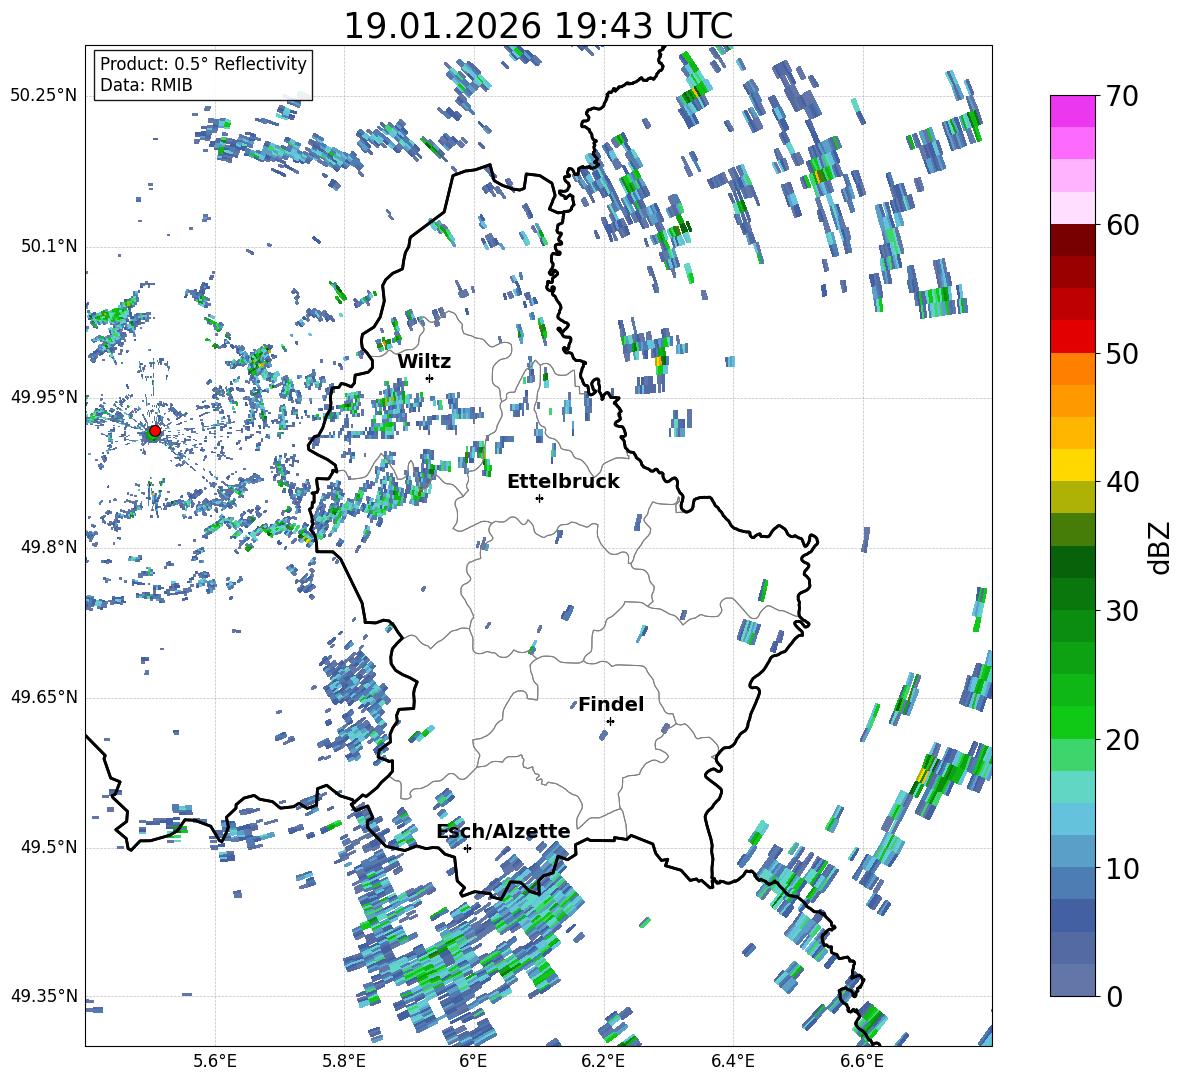
Task: Click the 5.8°E longitude label
Action: 344,1061
